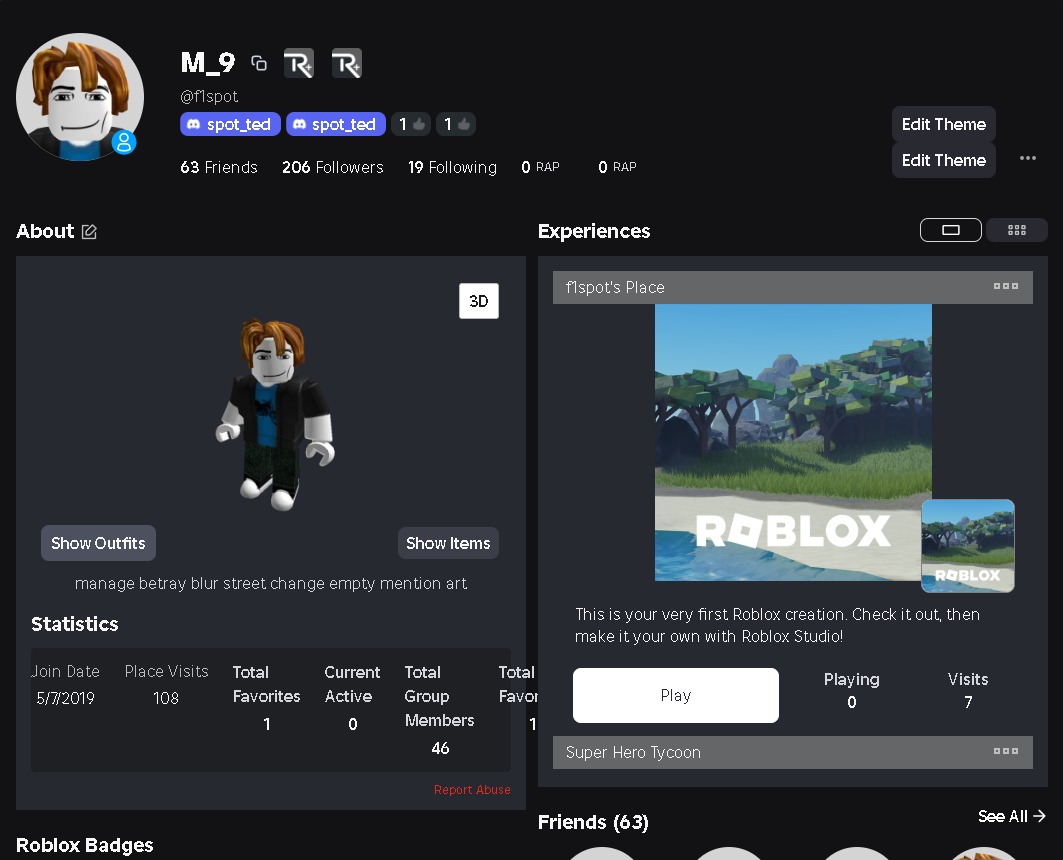The image size is (1063, 860).
Task: Edit the About section with pencil icon
Action: (x=89, y=232)
